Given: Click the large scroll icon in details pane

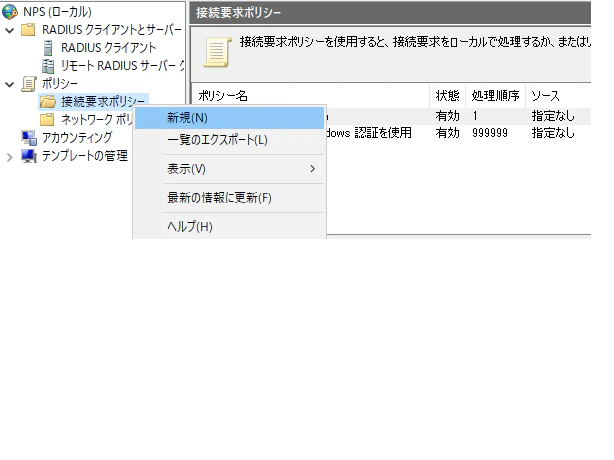Looking at the screenshot, I should (x=217, y=52).
